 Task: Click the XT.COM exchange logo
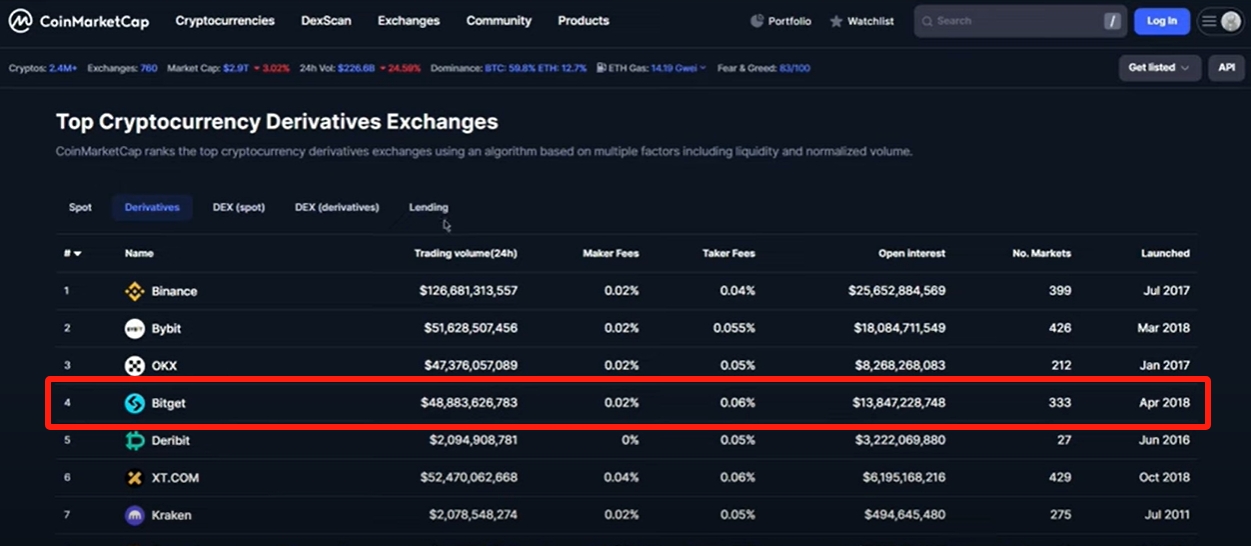click(x=134, y=478)
